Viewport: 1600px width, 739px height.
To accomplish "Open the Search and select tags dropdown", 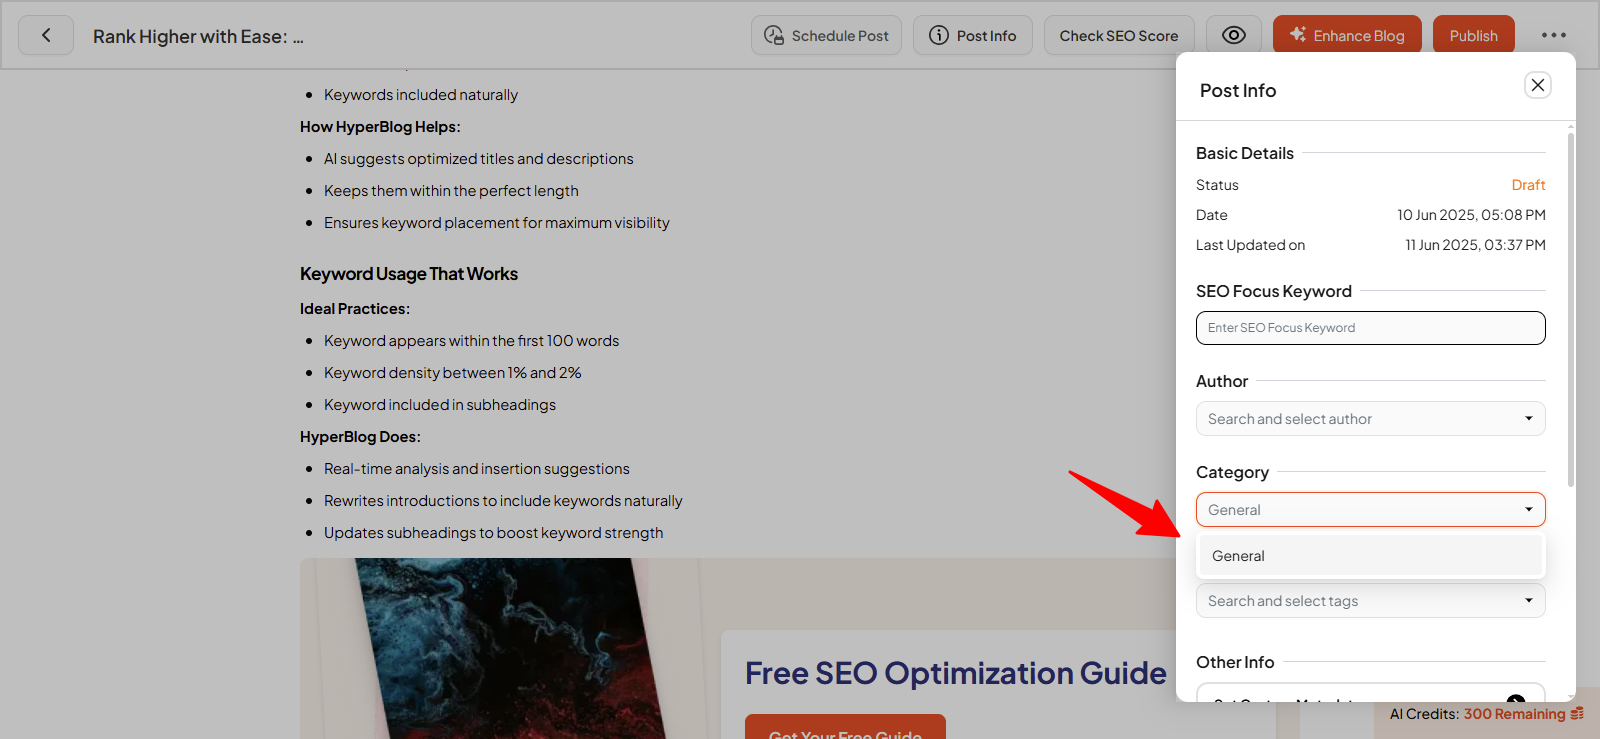I will 1371,601.
